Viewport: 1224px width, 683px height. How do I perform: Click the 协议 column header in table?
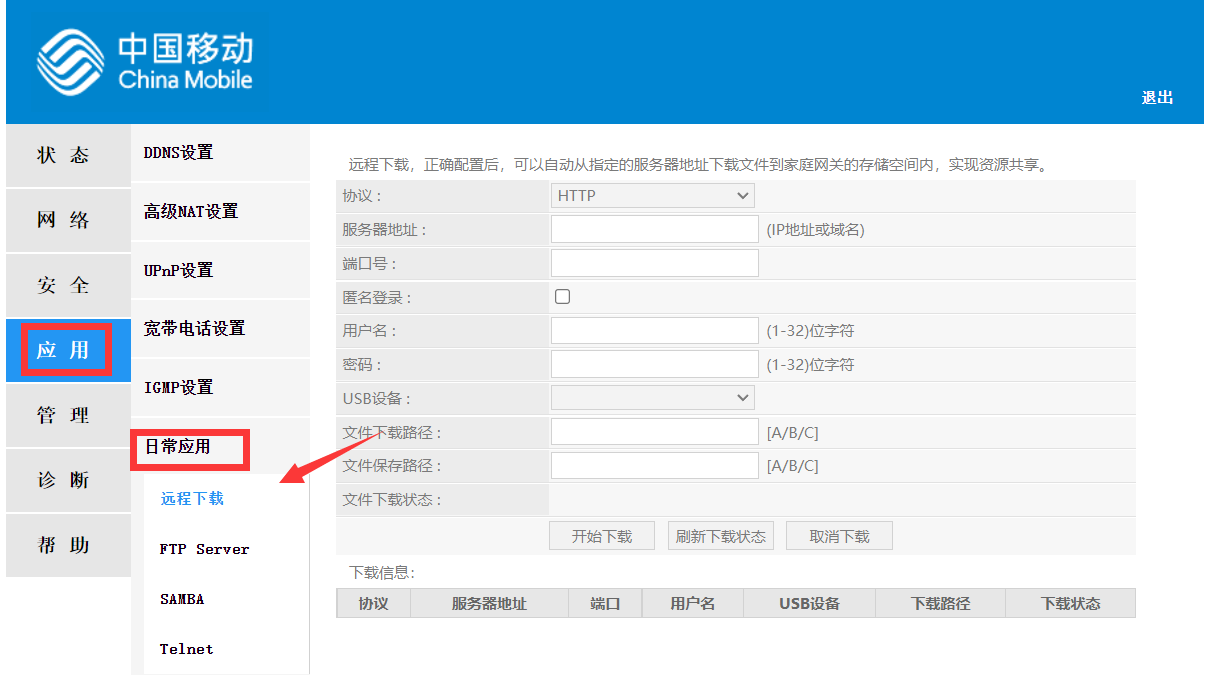(x=373, y=603)
